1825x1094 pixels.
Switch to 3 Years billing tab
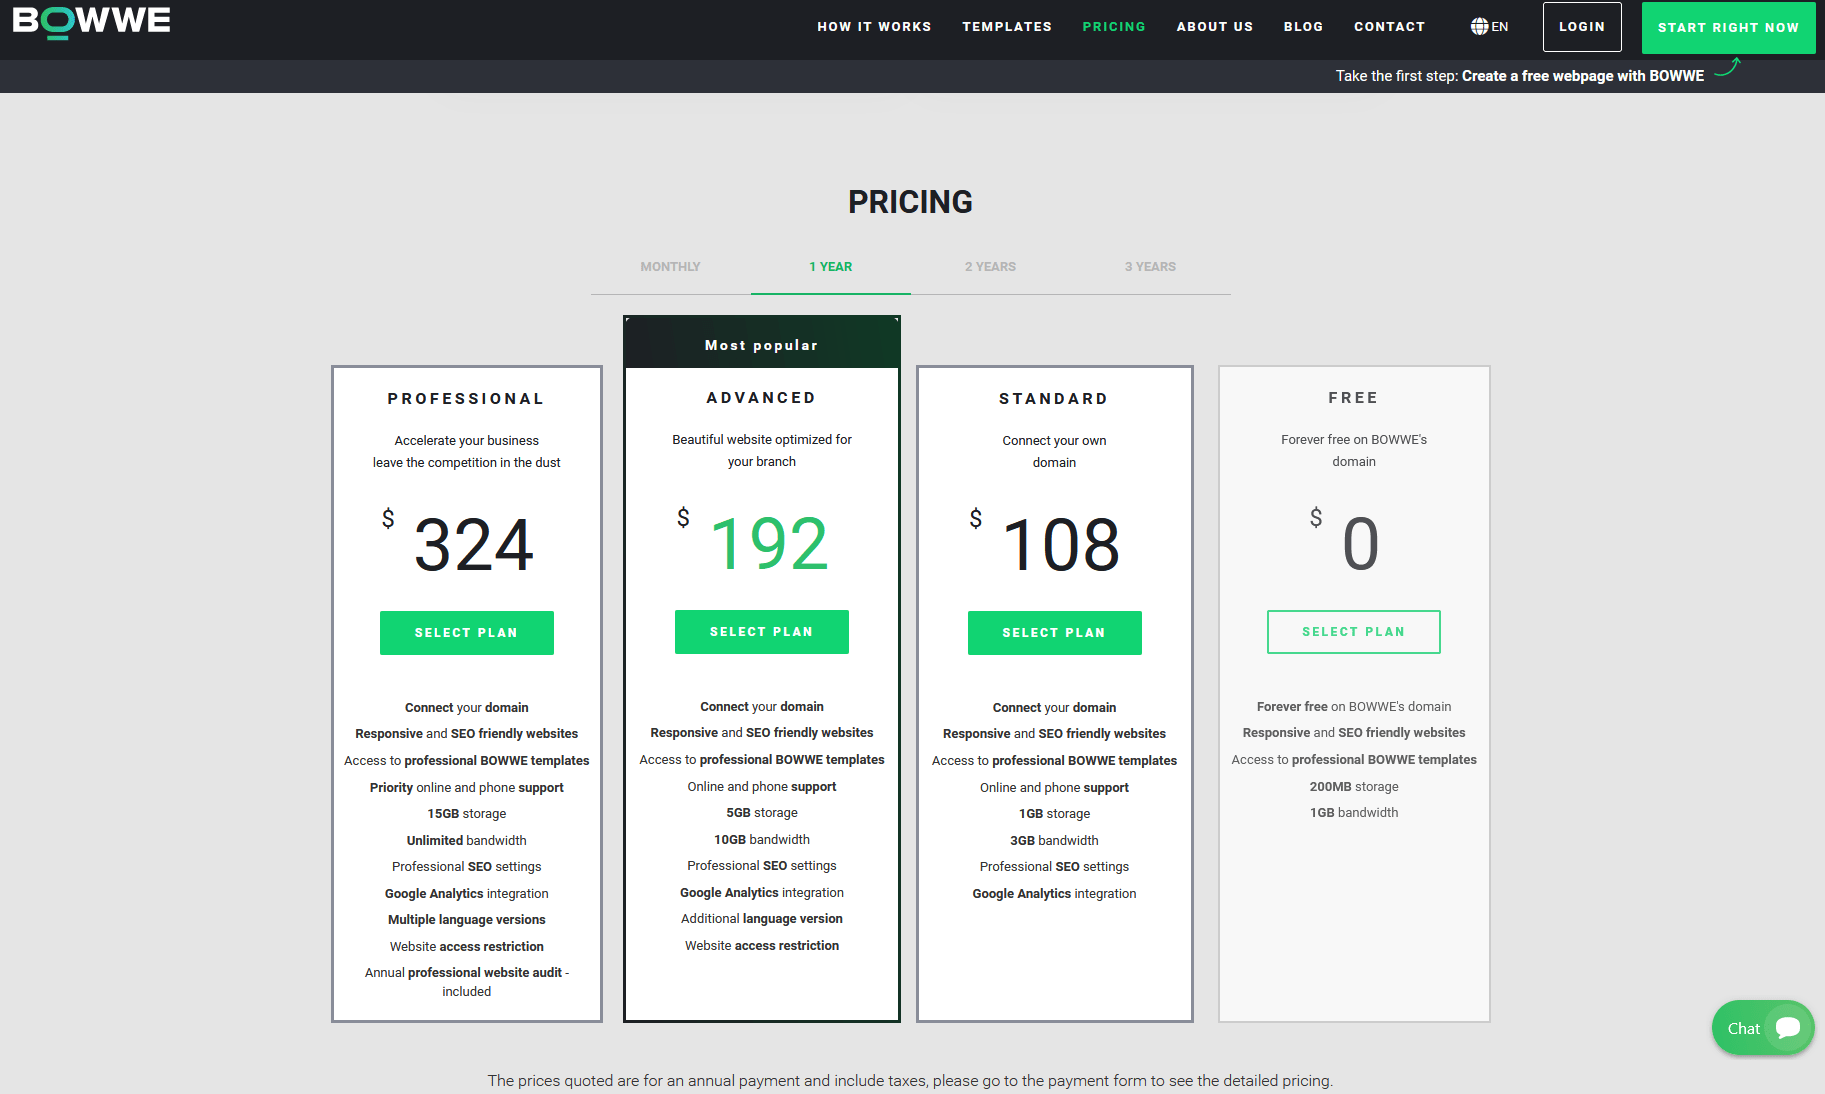tap(1150, 267)
